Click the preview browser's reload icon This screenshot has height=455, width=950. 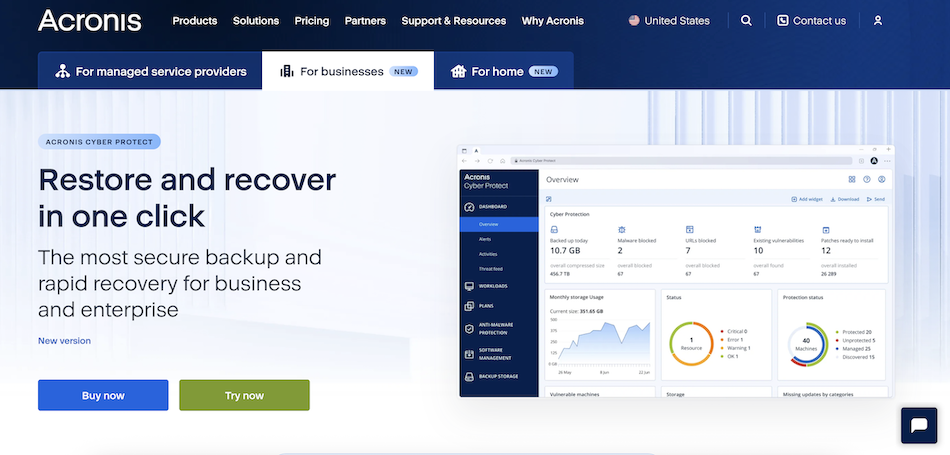490,161
